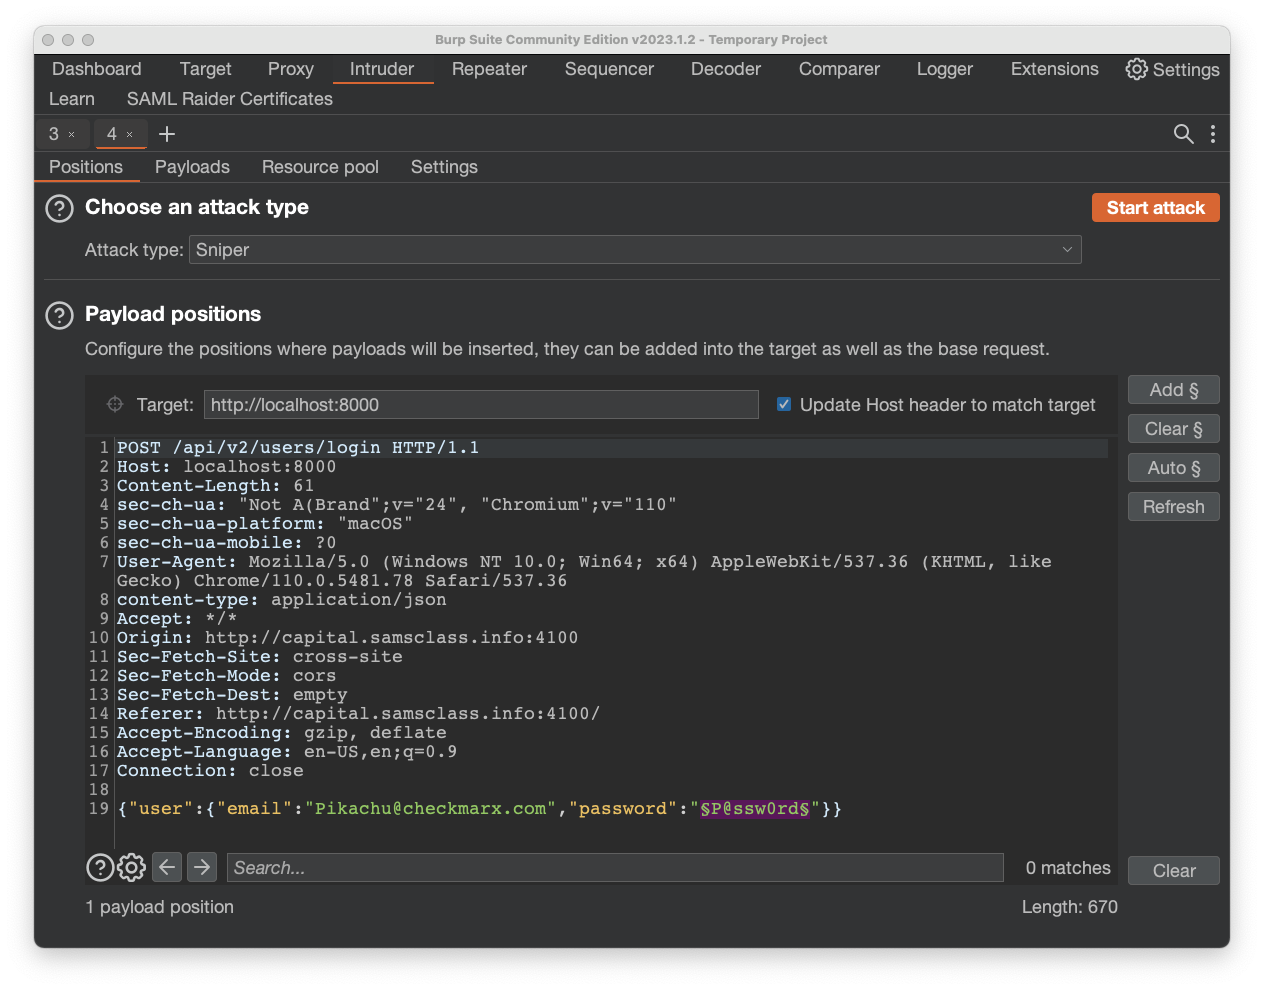Close Intruder tab 4
The image size is (1264, 990).
click(x=130, y=134)
